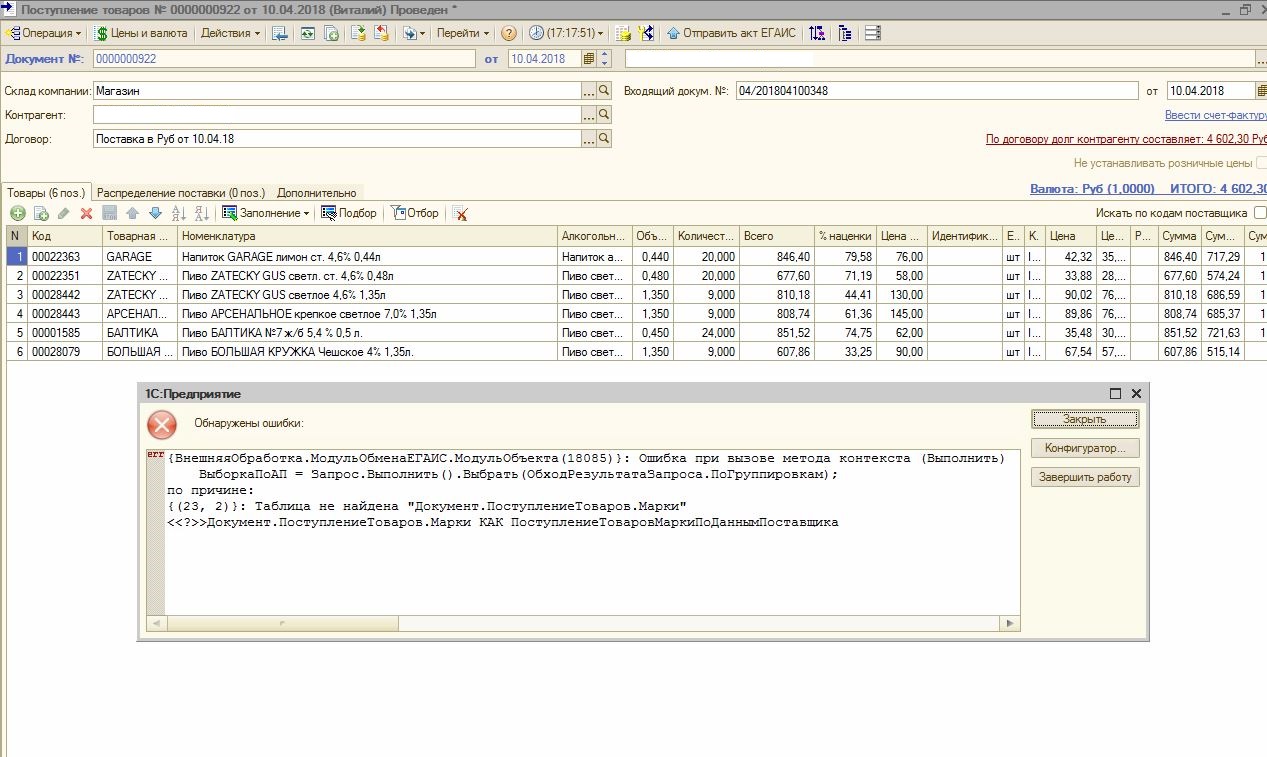Viewport: 1267px width, 757px height.
Task: Click the red delete row icon
Action: point(86,213)
